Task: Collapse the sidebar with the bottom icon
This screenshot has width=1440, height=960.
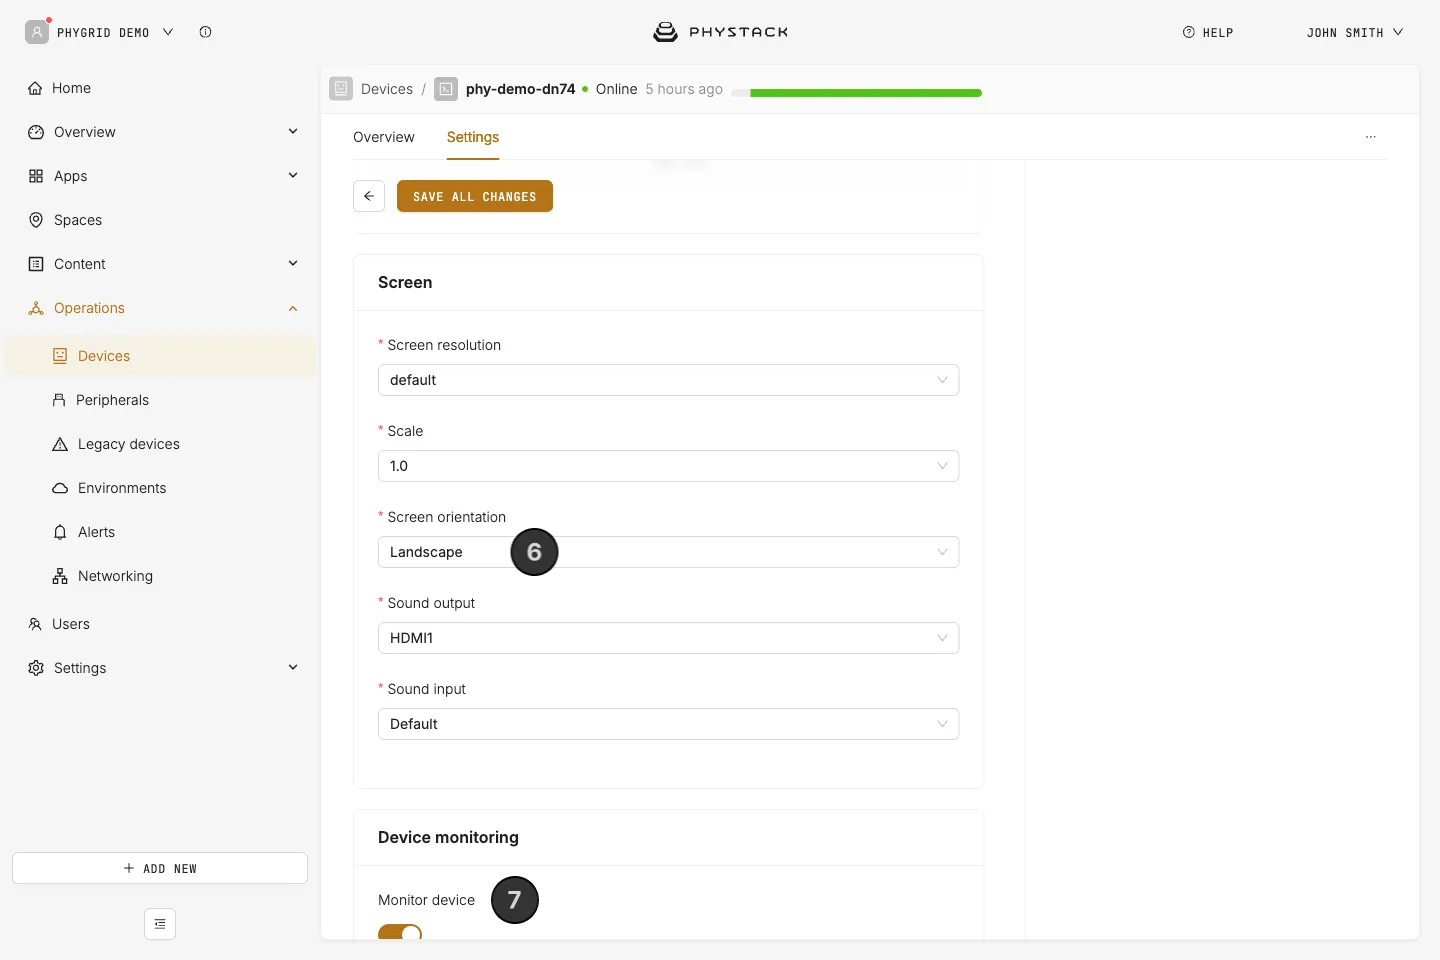Action: coord(160,924)
